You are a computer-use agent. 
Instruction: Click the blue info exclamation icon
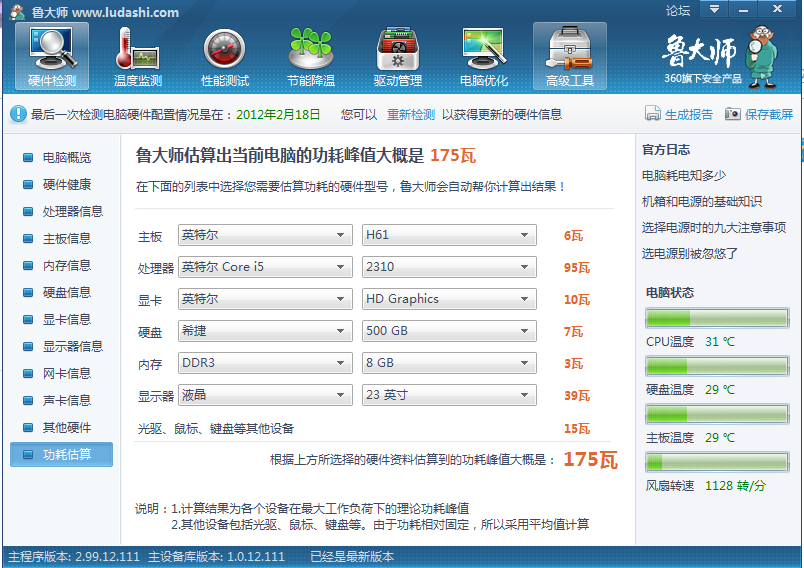(18, 114)
